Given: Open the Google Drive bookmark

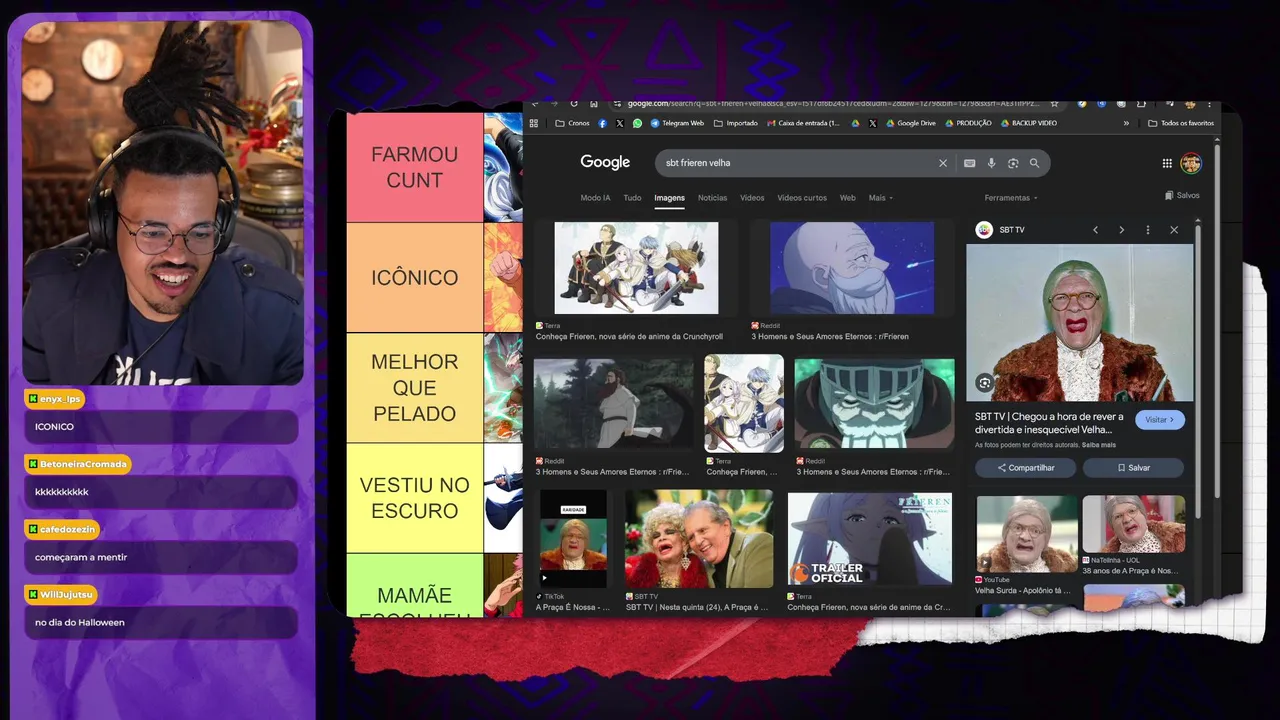Looking at the screenshot, I should (x=910, y=123).
